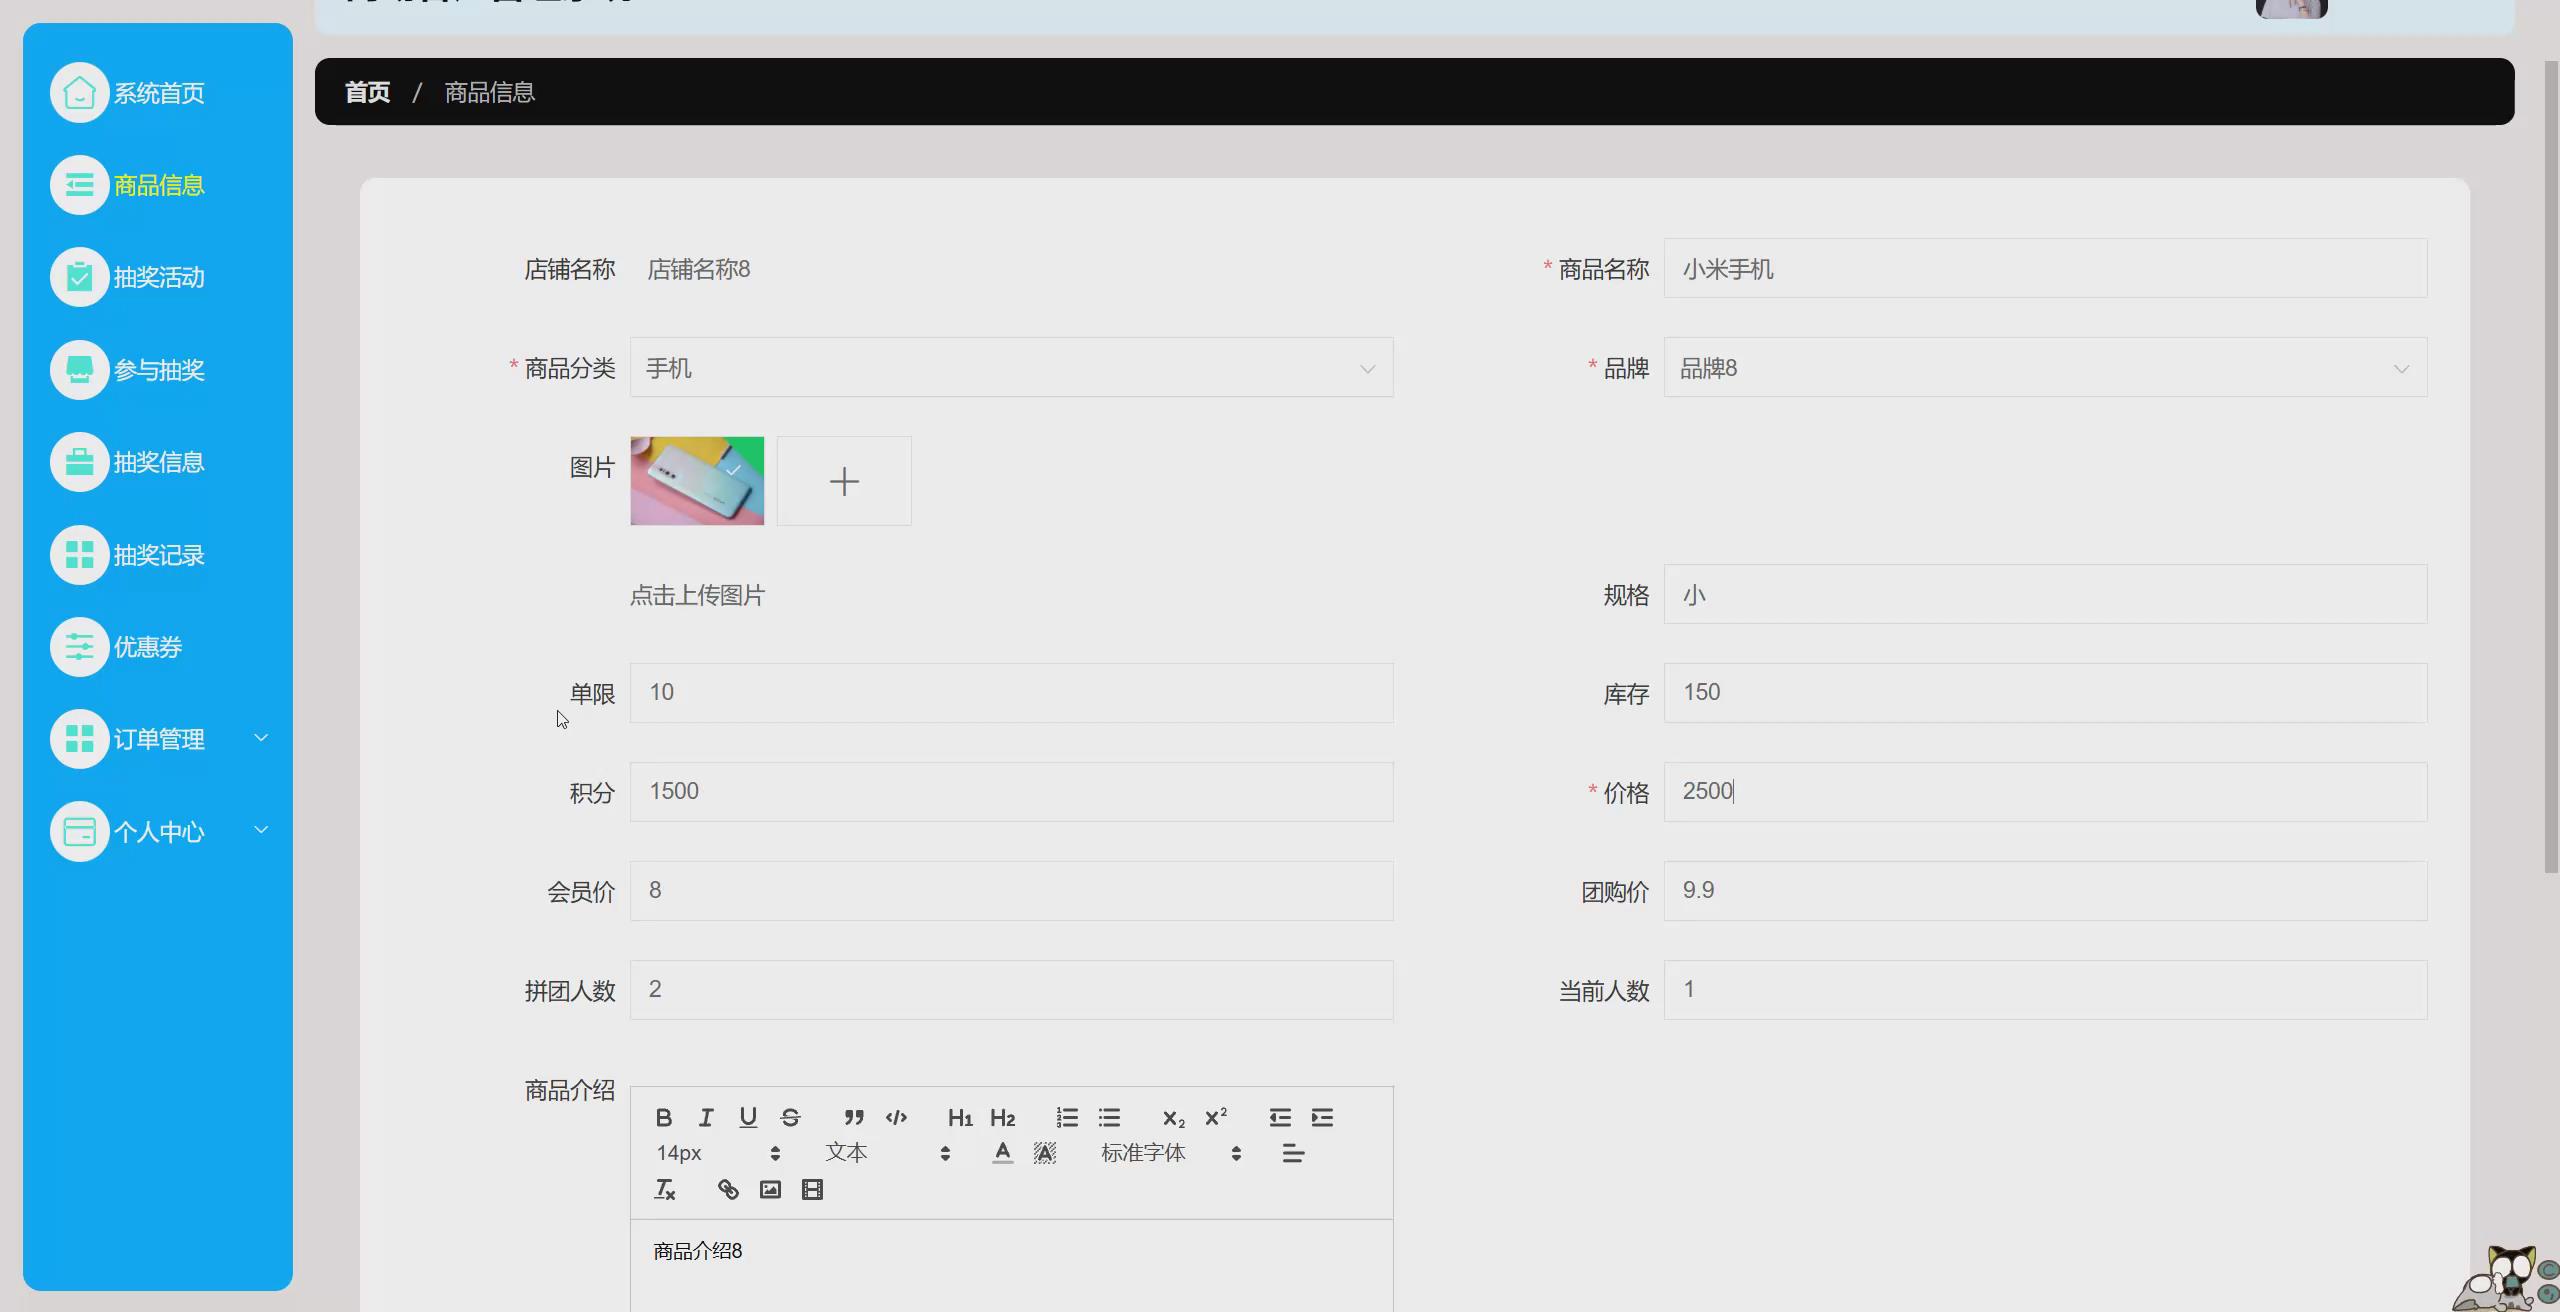Apply bold formatting in the product intro editor
This screenshot has height=1312, width=2560.
point(664,1117)
